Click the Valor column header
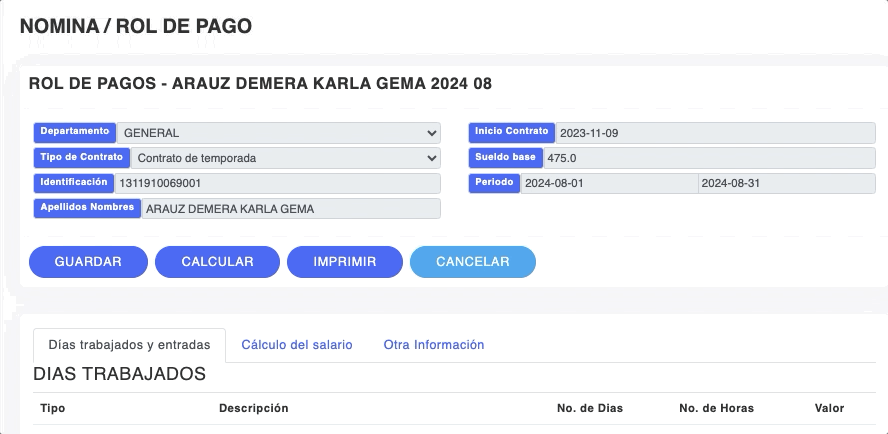888x434 pixels. (x=829, y=408)
